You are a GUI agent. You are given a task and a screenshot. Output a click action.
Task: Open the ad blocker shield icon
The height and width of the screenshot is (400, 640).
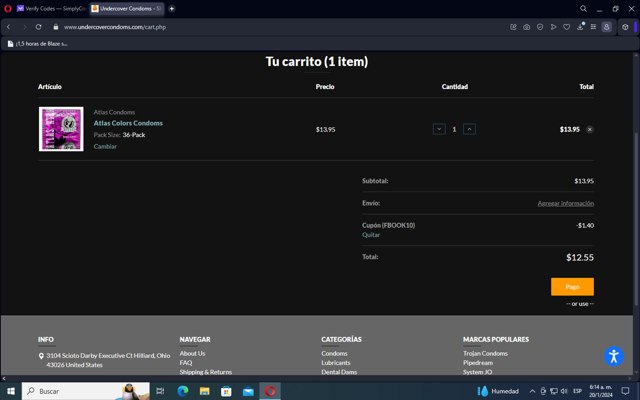(x=540, y=27)
